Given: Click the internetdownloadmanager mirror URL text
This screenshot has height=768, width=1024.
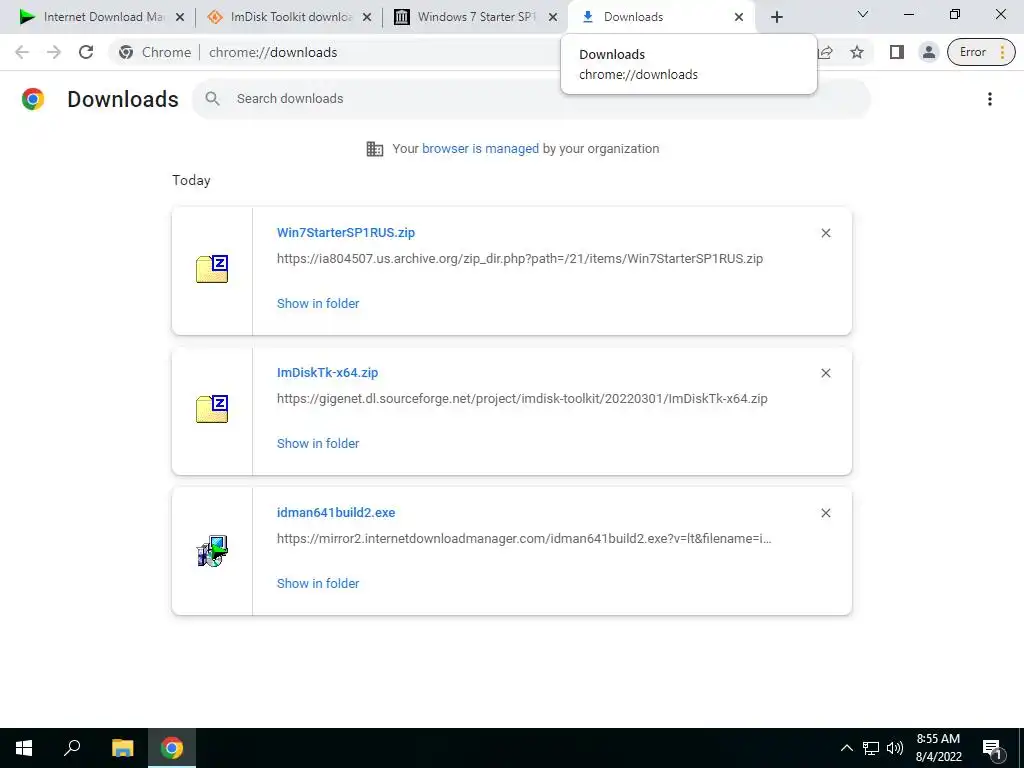Looking at the screenshot, I should [x=524, y=539].
